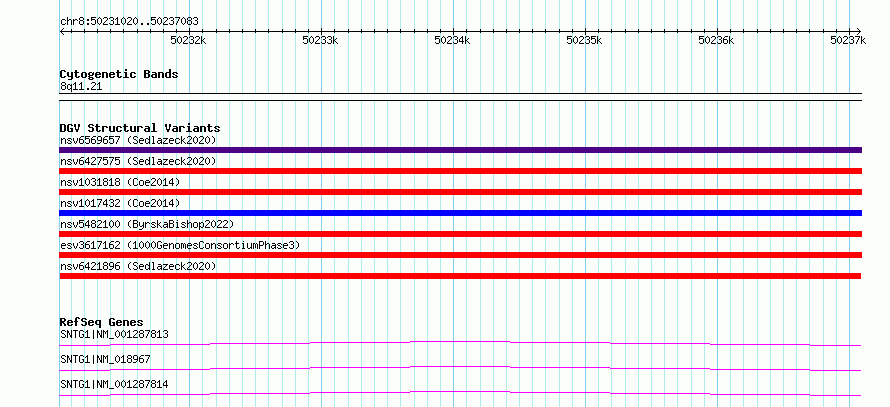Image resolution: width=890 pixels, height=407 pixels.
Task: Click the red bar under nsv6427575
Action: 460,171
